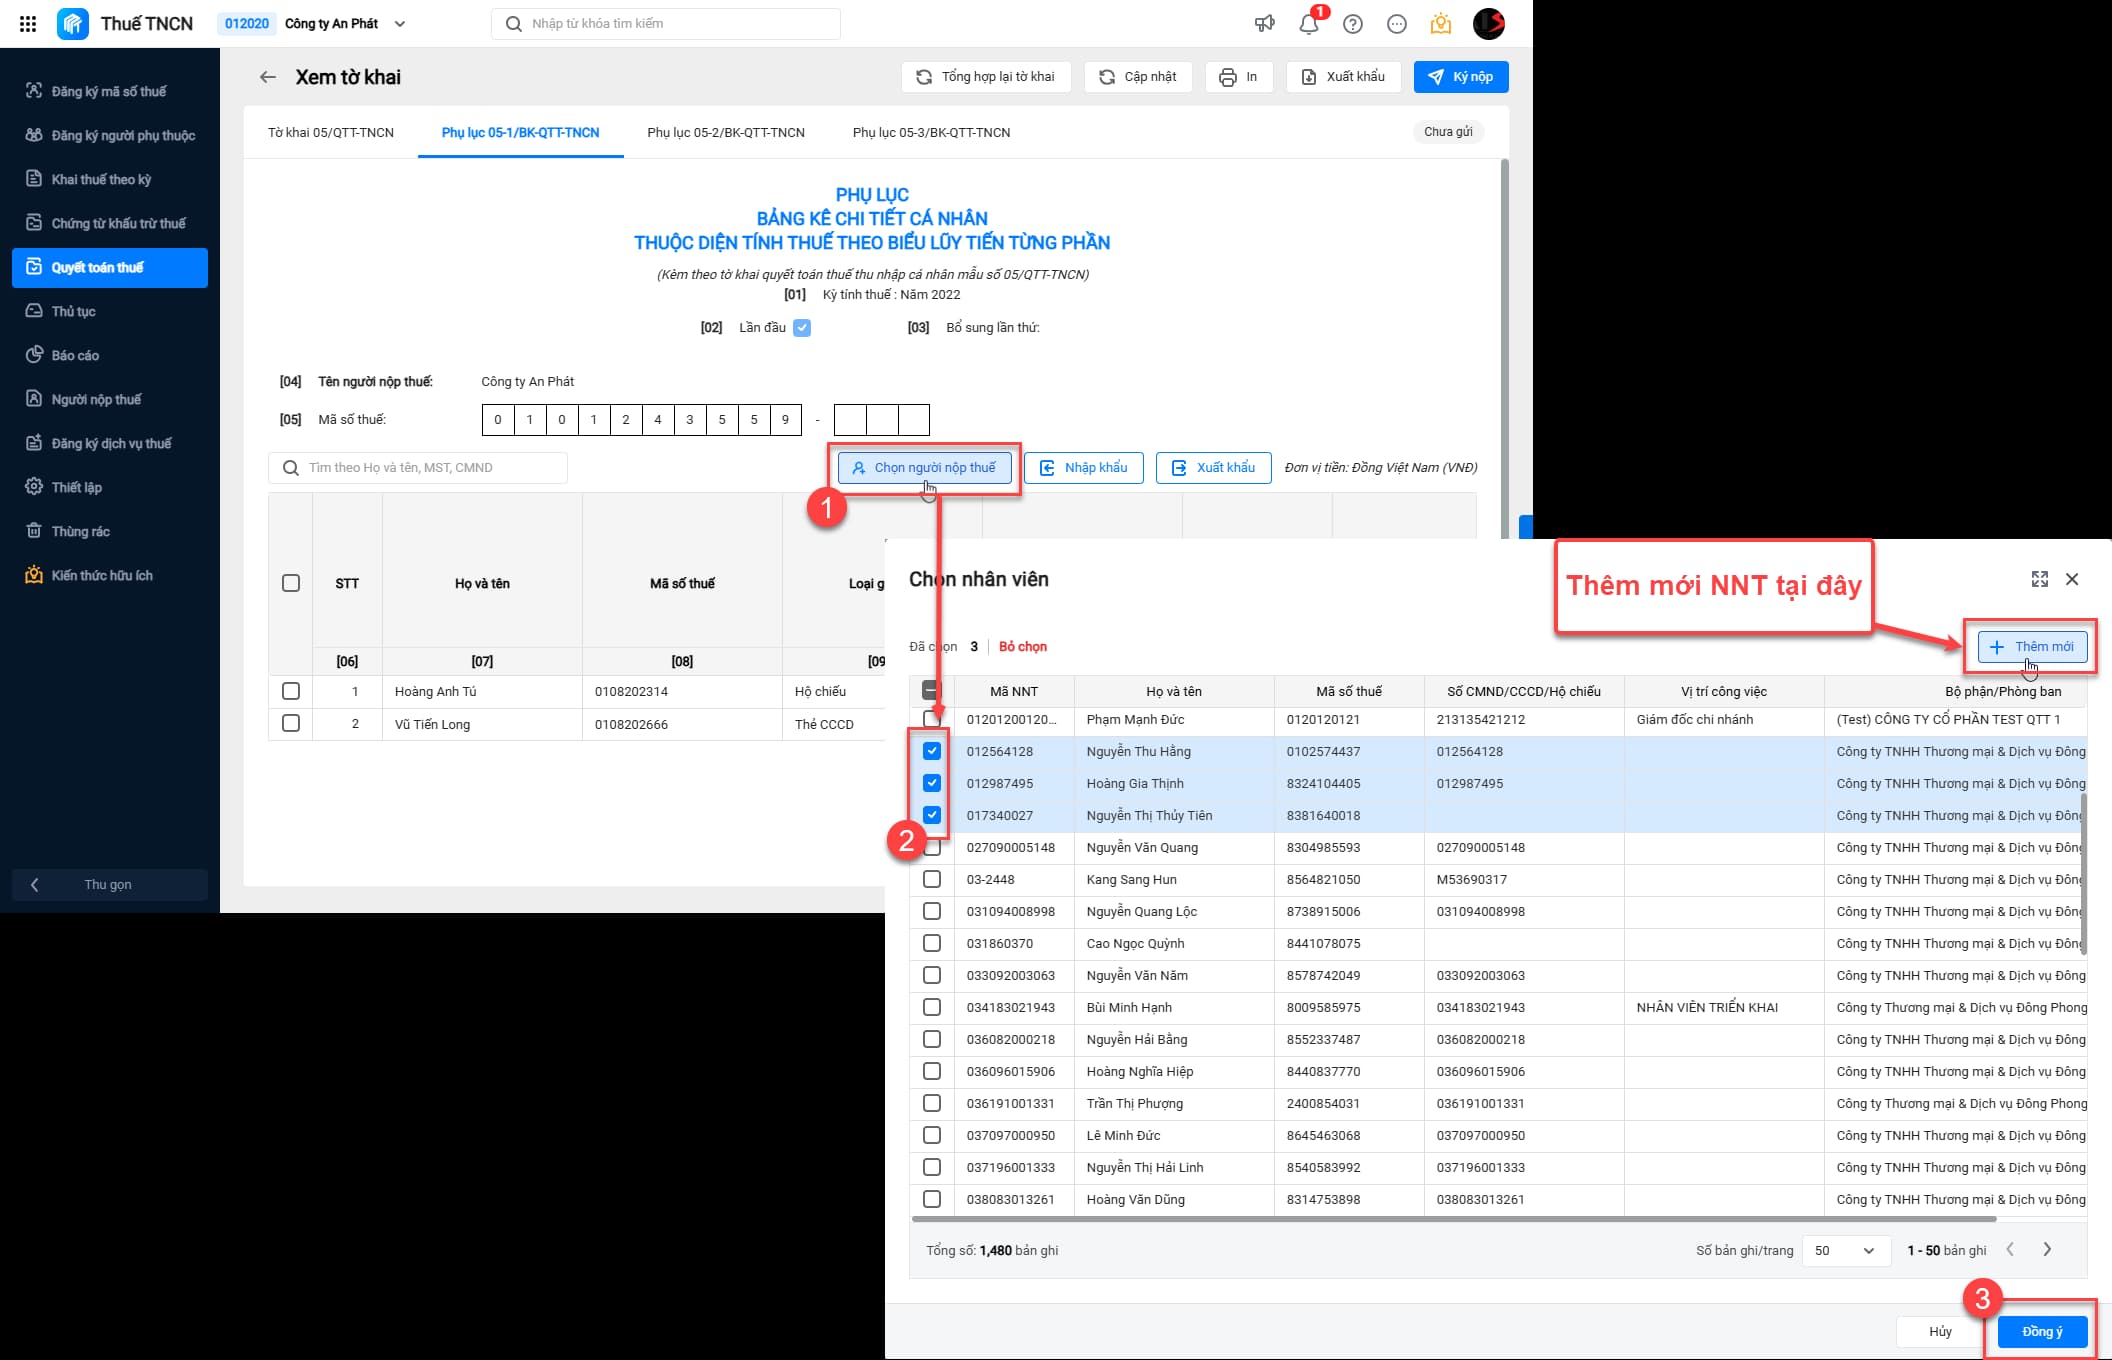This screenshot has width=2112, height=1360.
Task: Click the megaphone announcements icon
Action: (1265, 24)
